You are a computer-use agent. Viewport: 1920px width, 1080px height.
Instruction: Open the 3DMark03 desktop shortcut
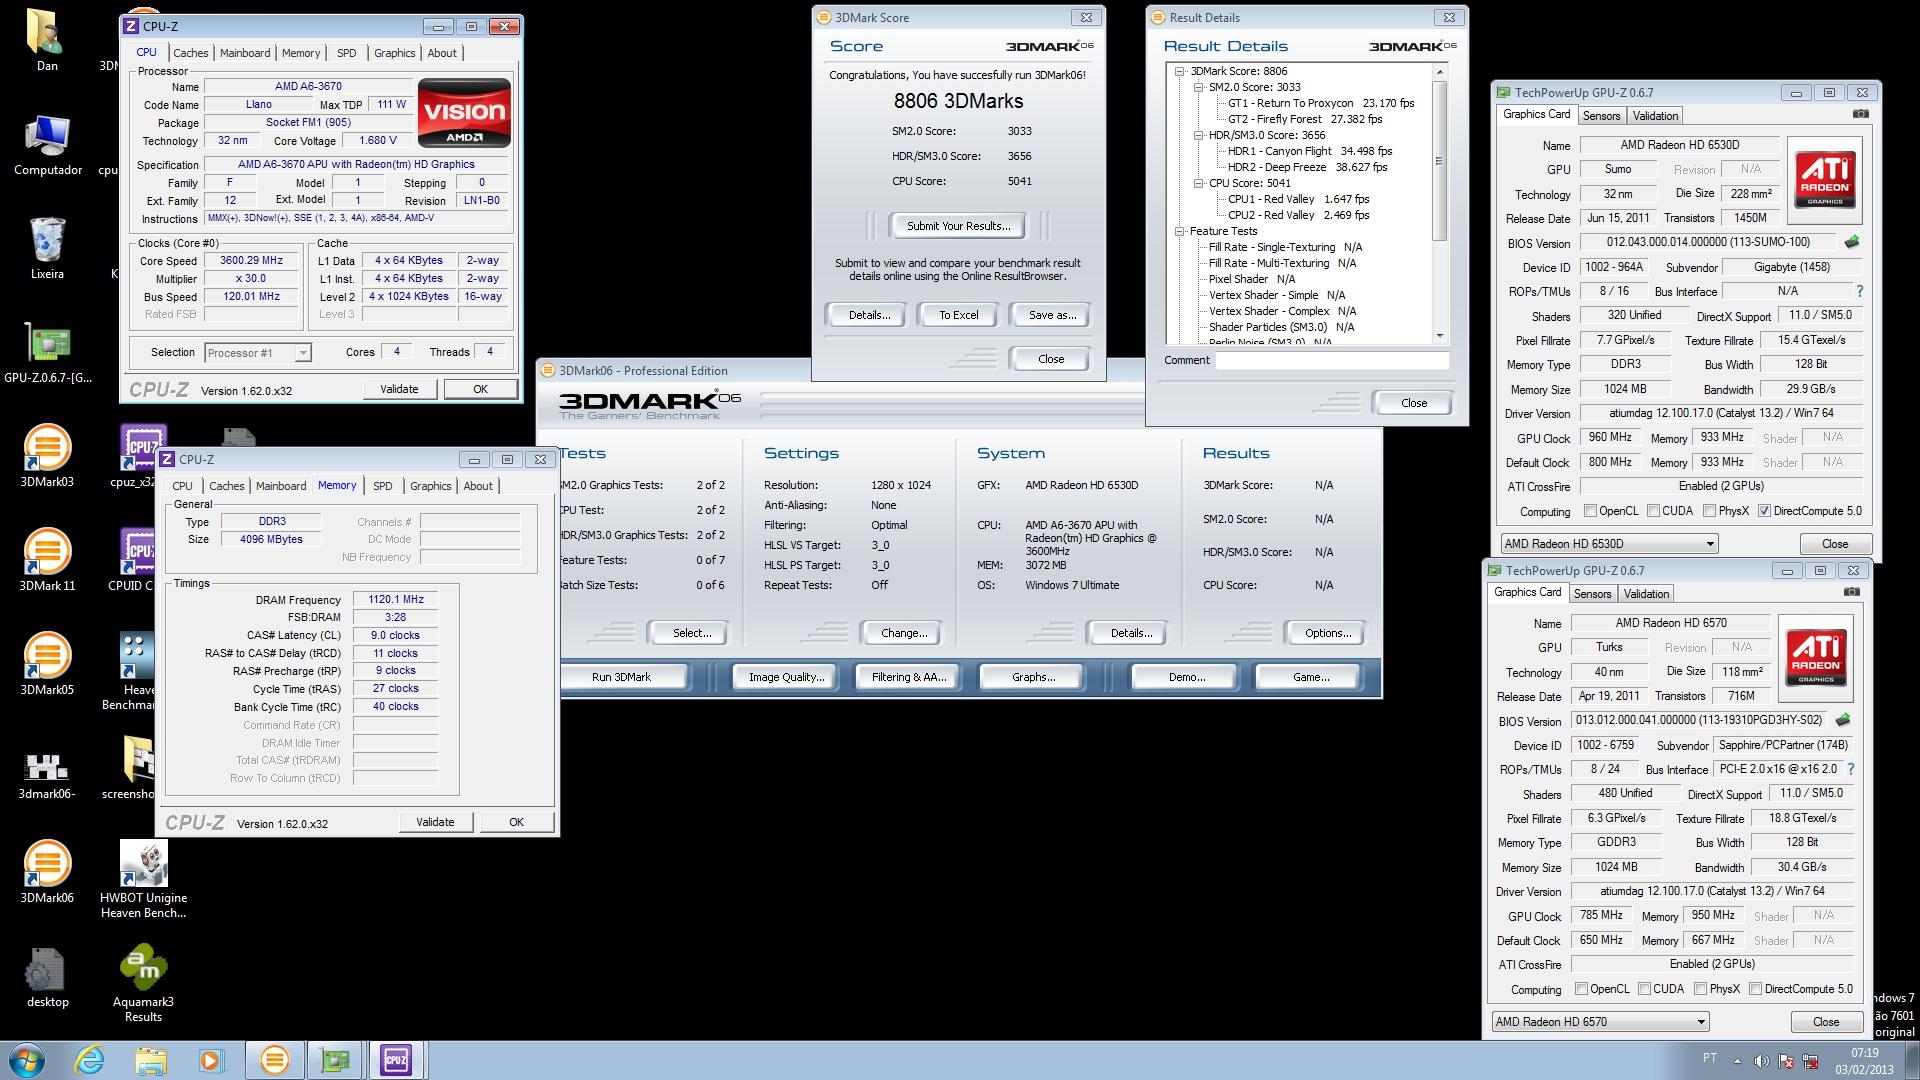(x=47, y=456)
